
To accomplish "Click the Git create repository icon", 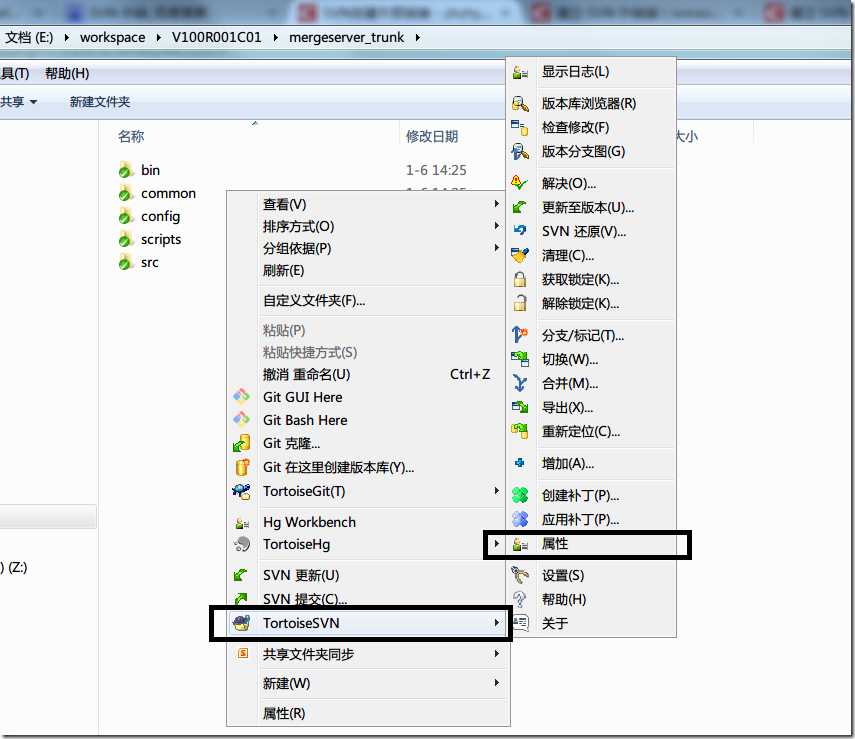I will pyautogui.click(x=242, y=467).
